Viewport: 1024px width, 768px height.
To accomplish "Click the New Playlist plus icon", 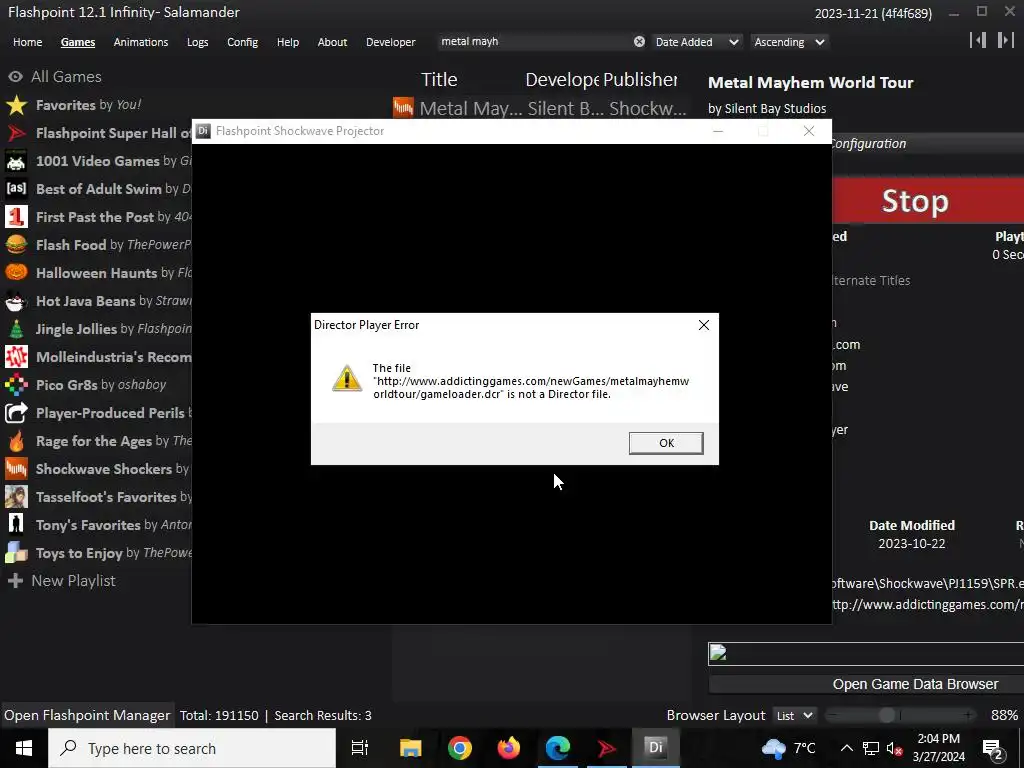I will pos(16,581).
